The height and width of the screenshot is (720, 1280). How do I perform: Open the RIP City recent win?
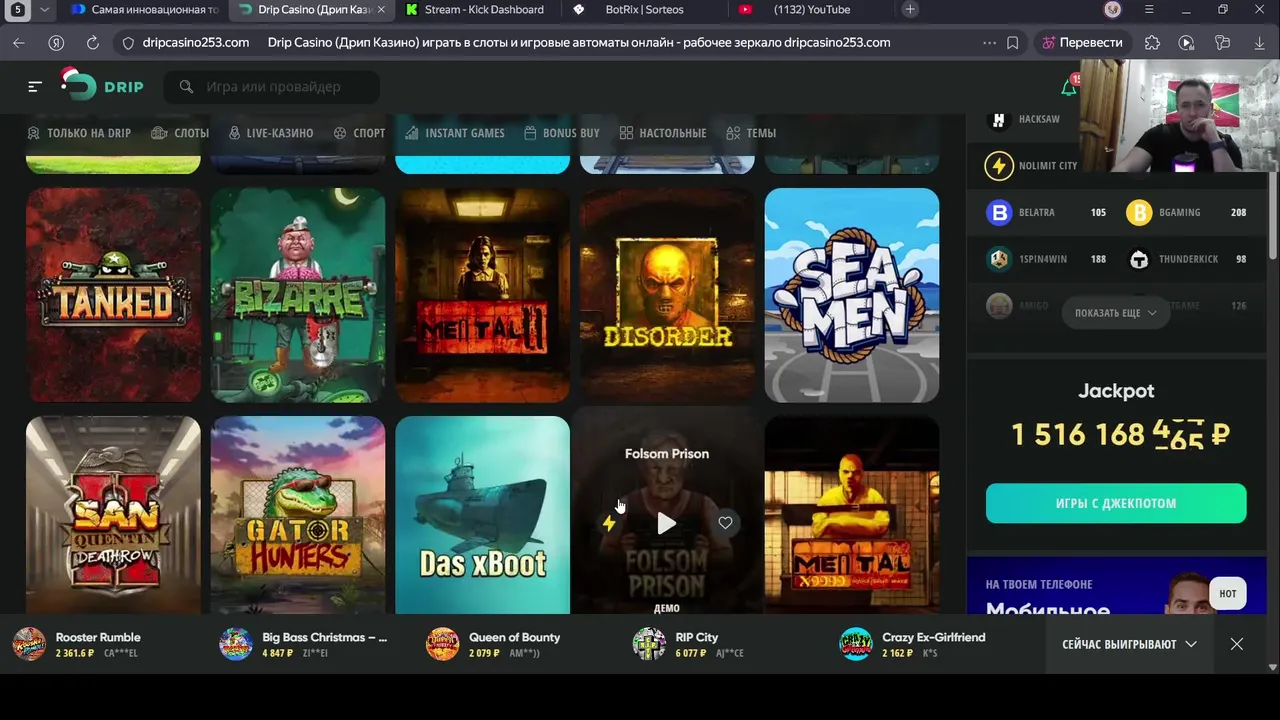690,644
